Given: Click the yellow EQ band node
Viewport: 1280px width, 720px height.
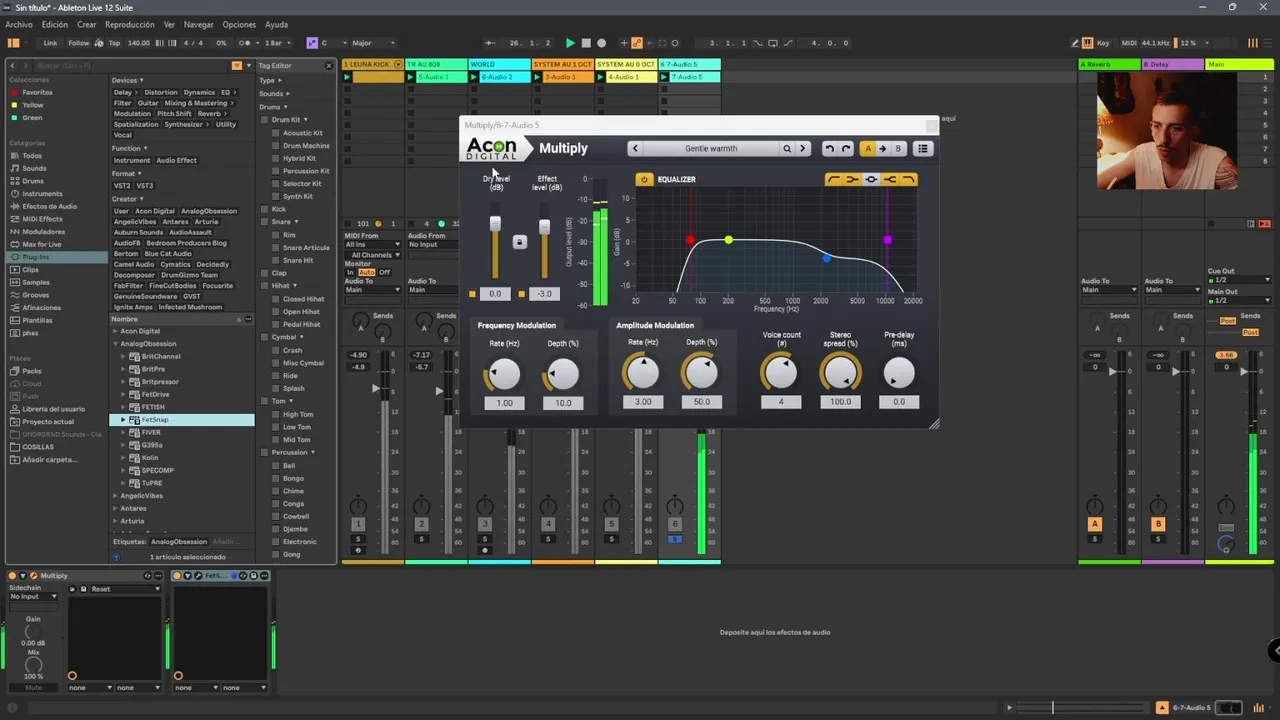Looking at the screenshot, I should coord(729,240).
